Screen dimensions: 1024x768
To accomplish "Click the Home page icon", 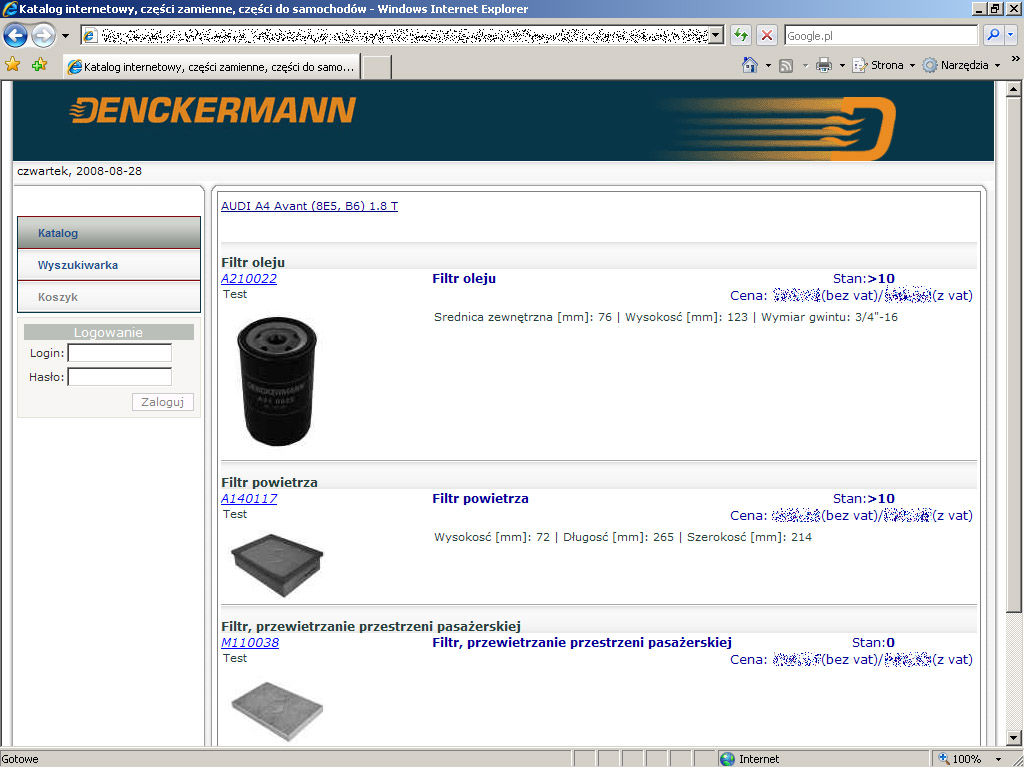I will click(750, 65).
